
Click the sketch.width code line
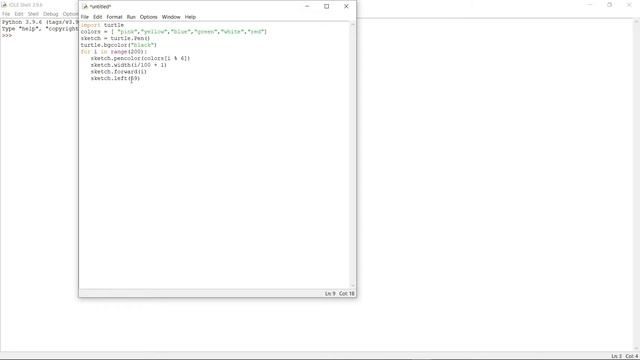(x=129, y=65)
